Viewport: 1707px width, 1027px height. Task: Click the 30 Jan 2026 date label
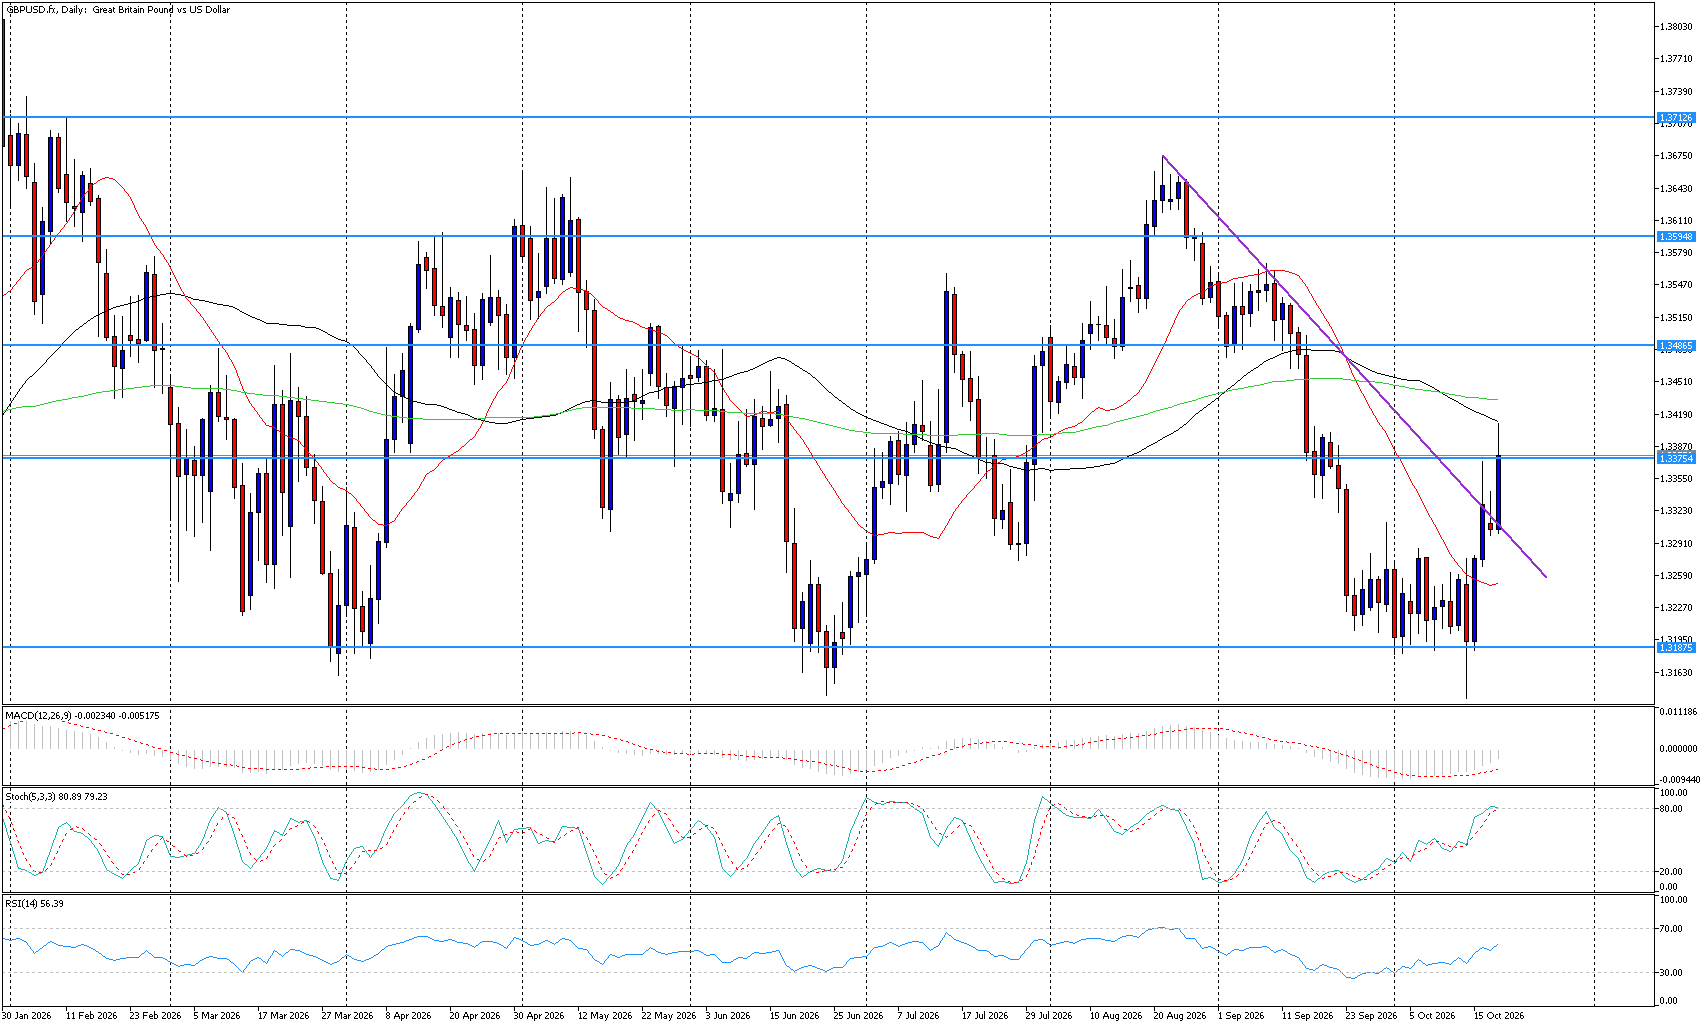click(x=27, y=1016)
